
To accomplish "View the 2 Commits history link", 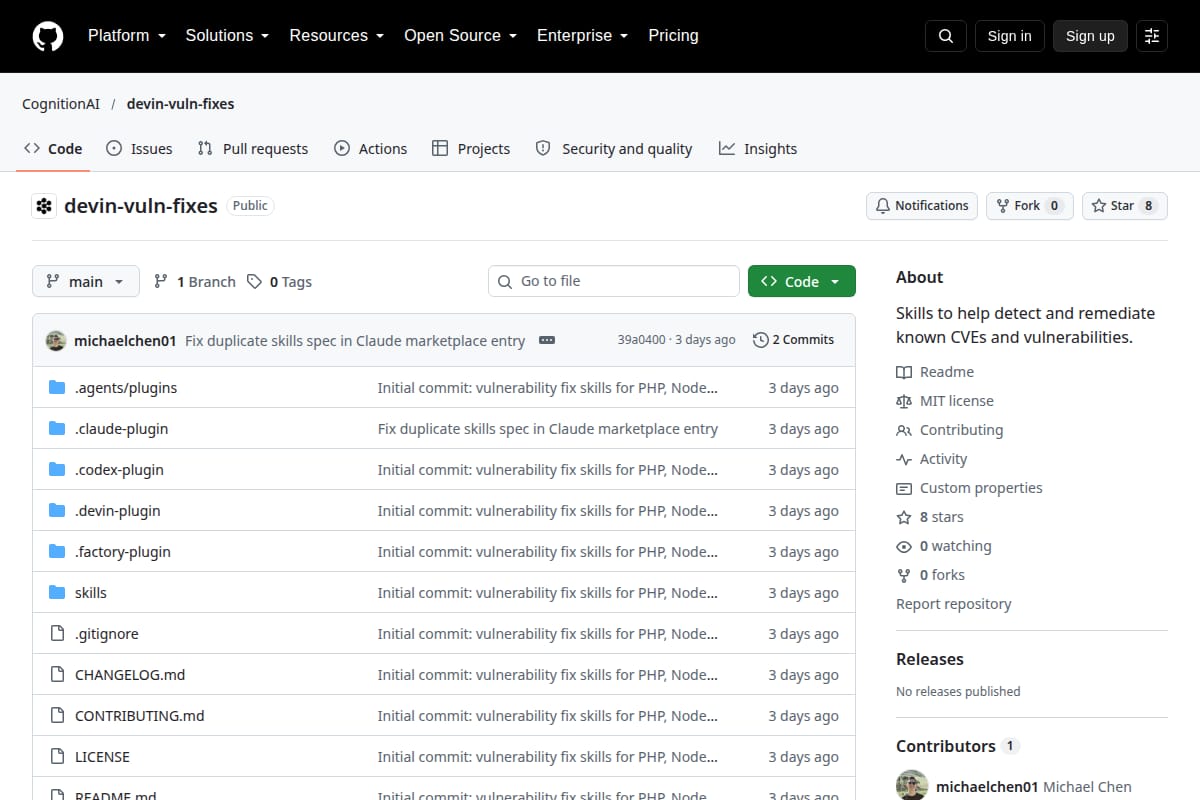I will pos(793,340).
